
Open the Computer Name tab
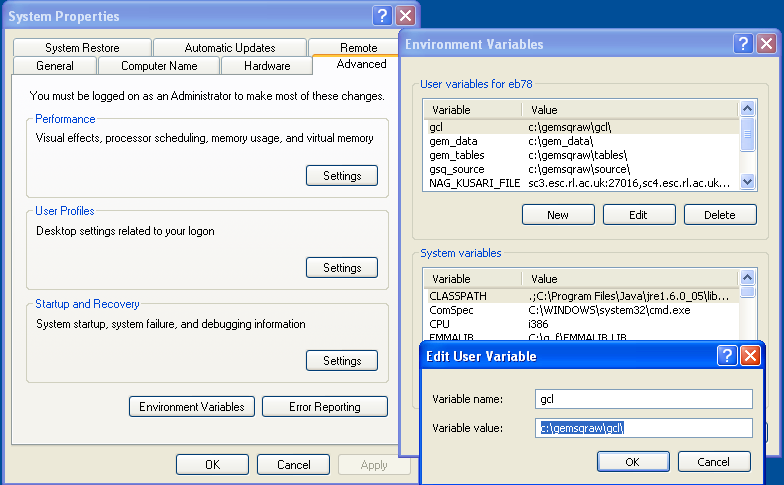pos(159,66)
